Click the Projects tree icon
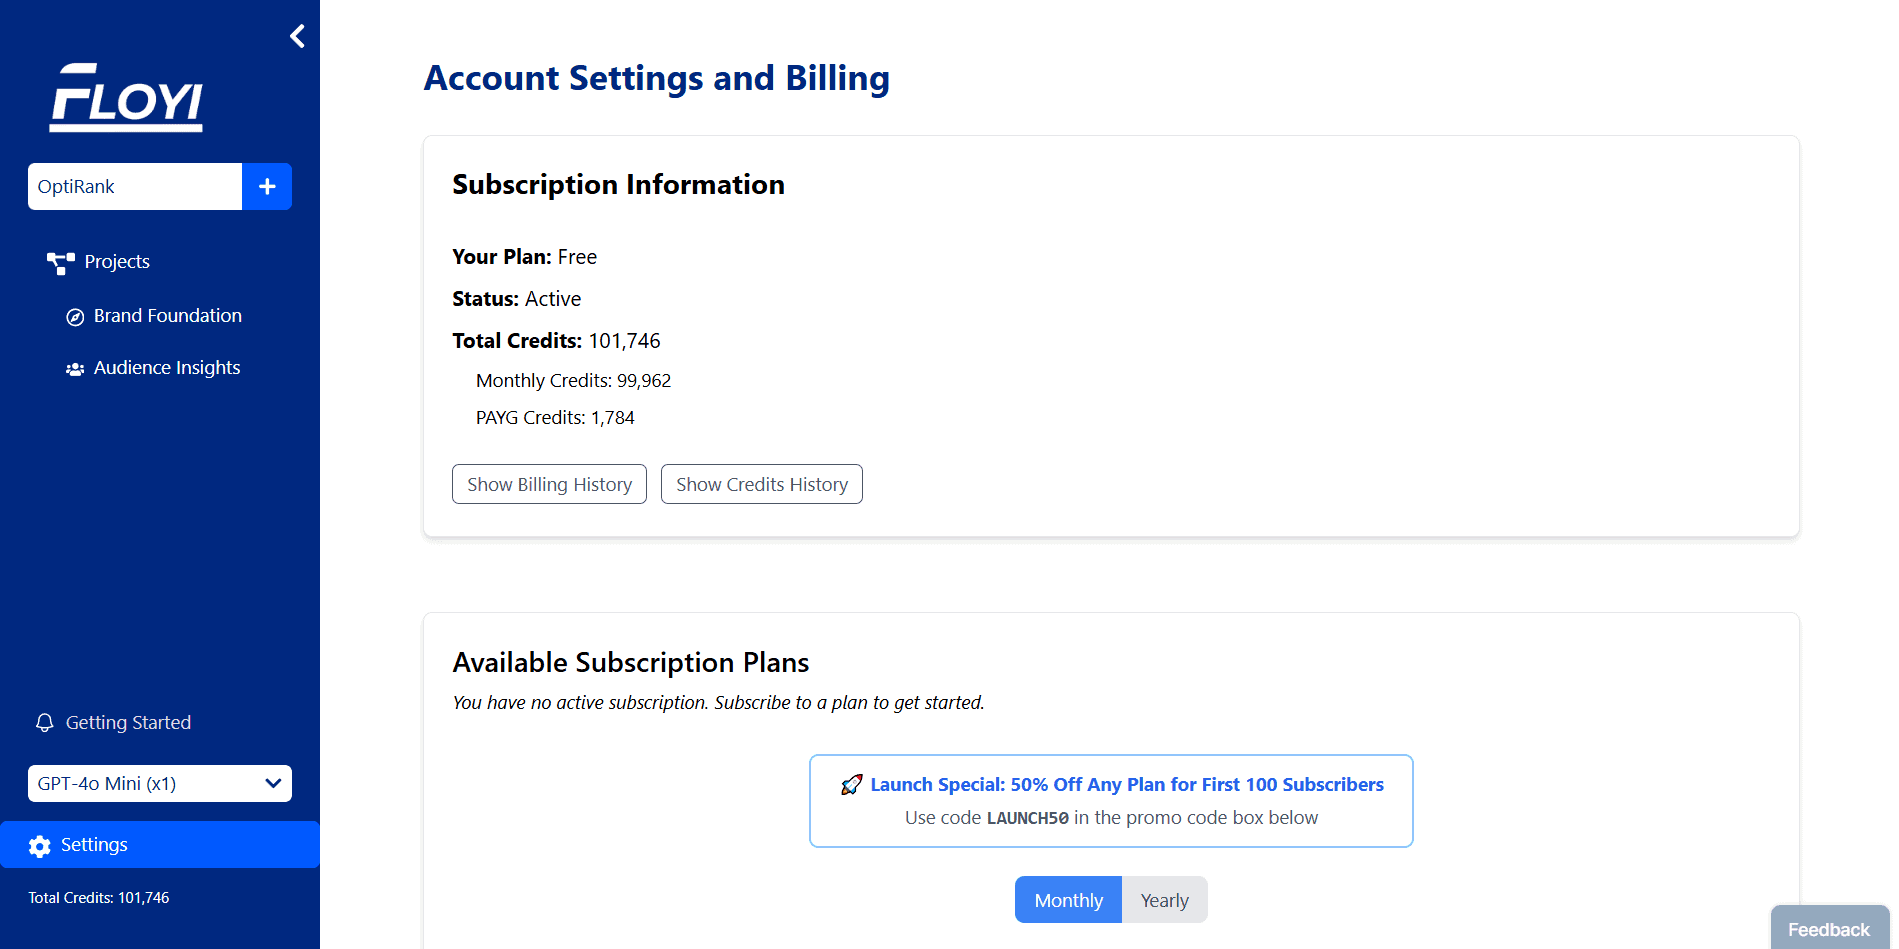The image size is (1899, 949). tap(60, 263)
